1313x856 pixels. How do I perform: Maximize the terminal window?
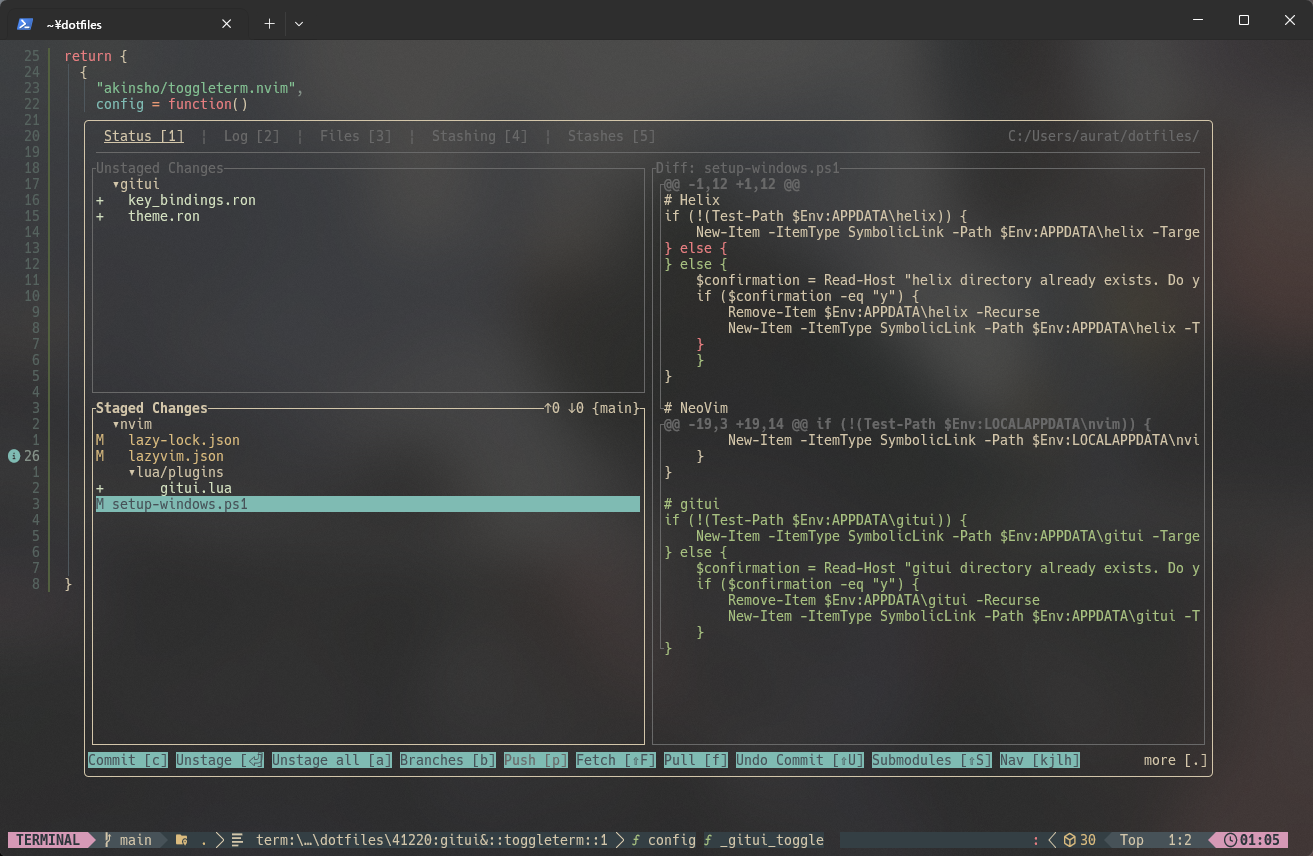1244,20
